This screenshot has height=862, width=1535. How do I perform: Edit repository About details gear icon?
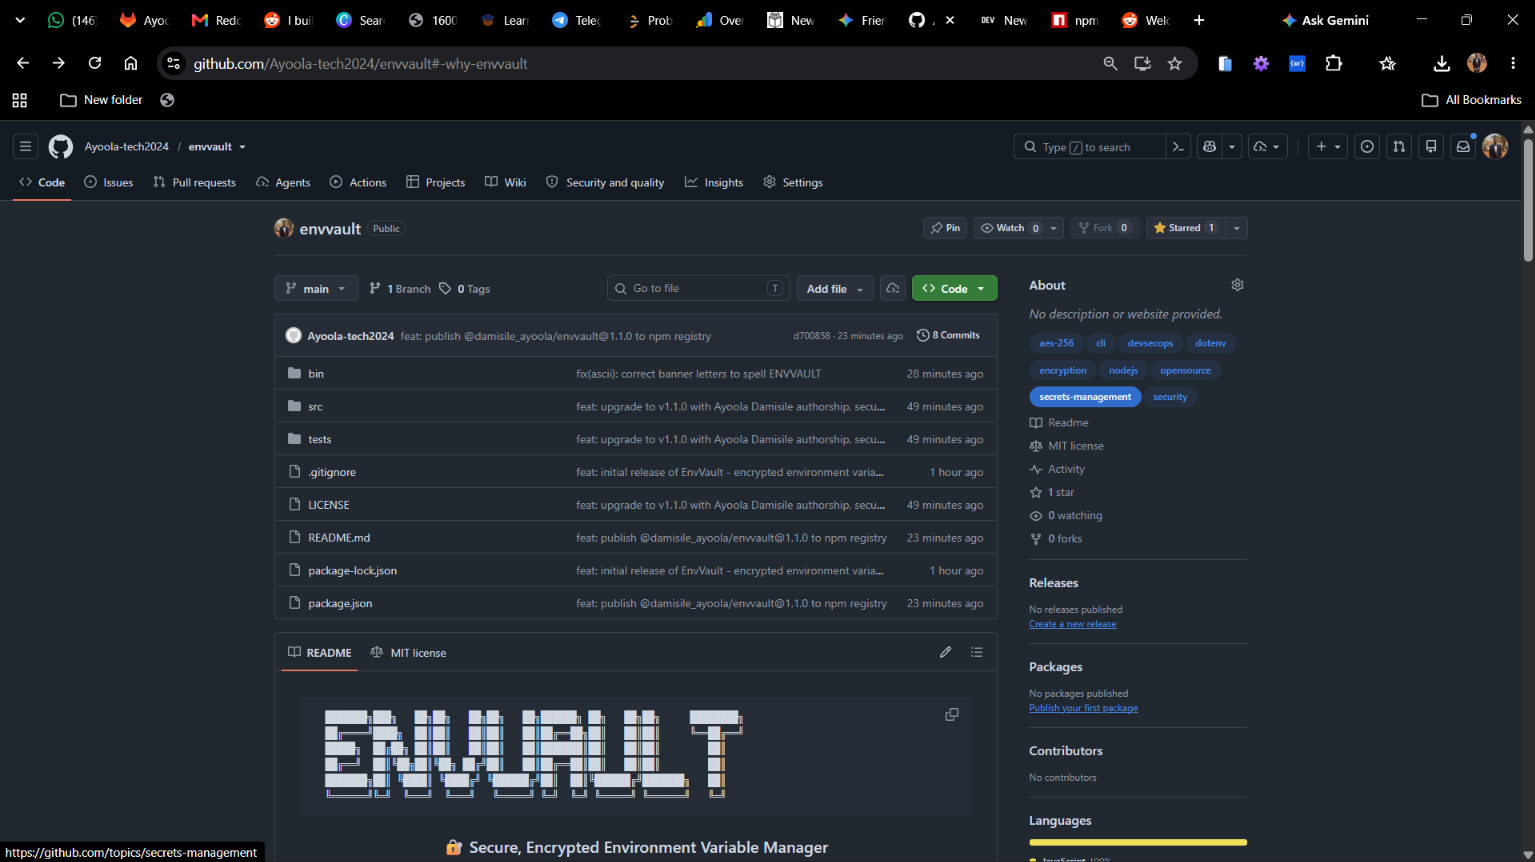(x=1237, y=285)
